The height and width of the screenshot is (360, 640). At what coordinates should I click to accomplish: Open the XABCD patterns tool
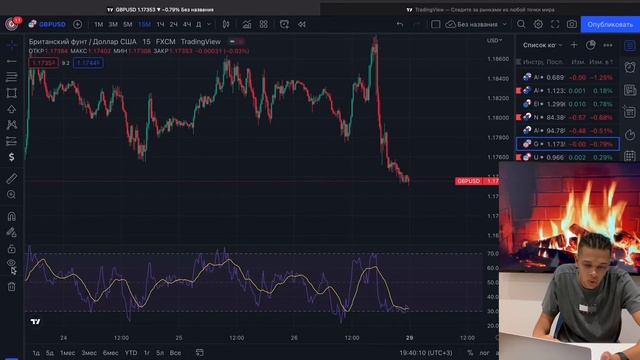click(11, 125)
